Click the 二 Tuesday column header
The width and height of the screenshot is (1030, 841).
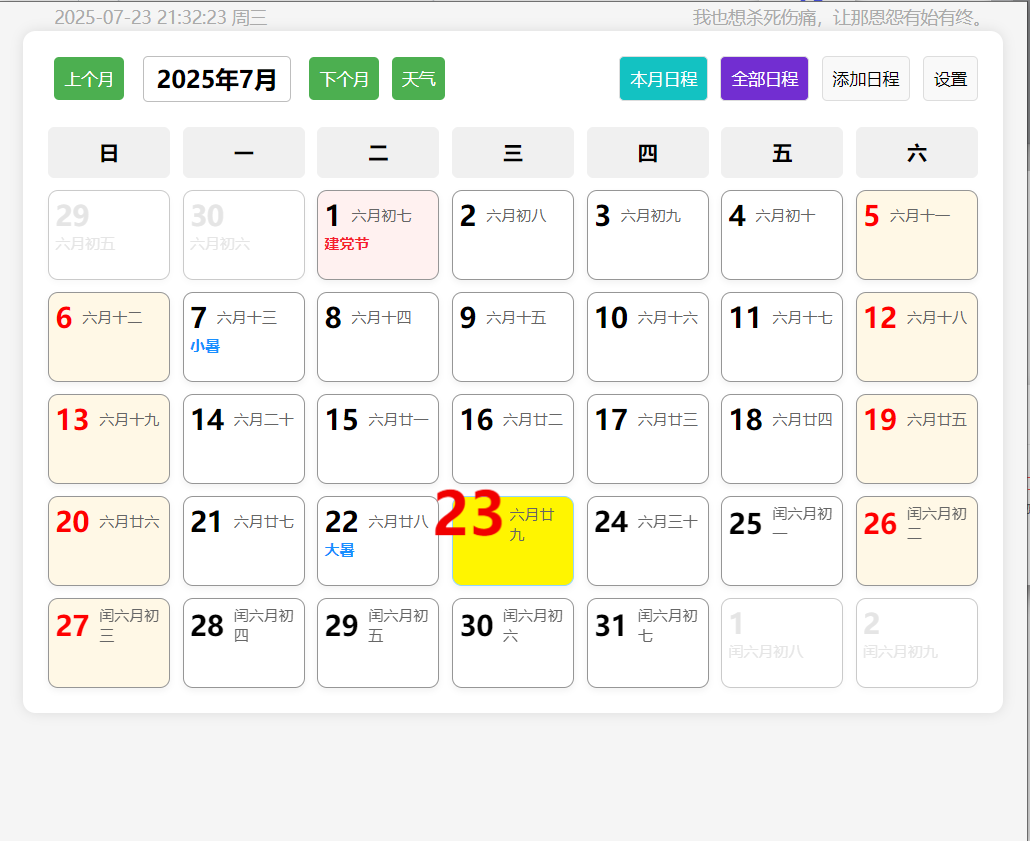(x=378, y=152)
